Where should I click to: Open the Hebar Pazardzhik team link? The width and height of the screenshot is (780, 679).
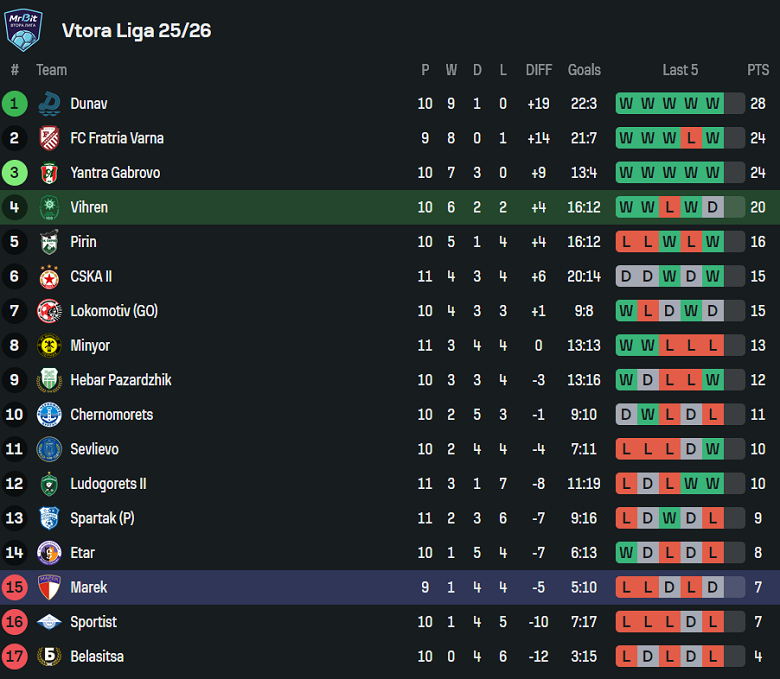coord(120,380)
